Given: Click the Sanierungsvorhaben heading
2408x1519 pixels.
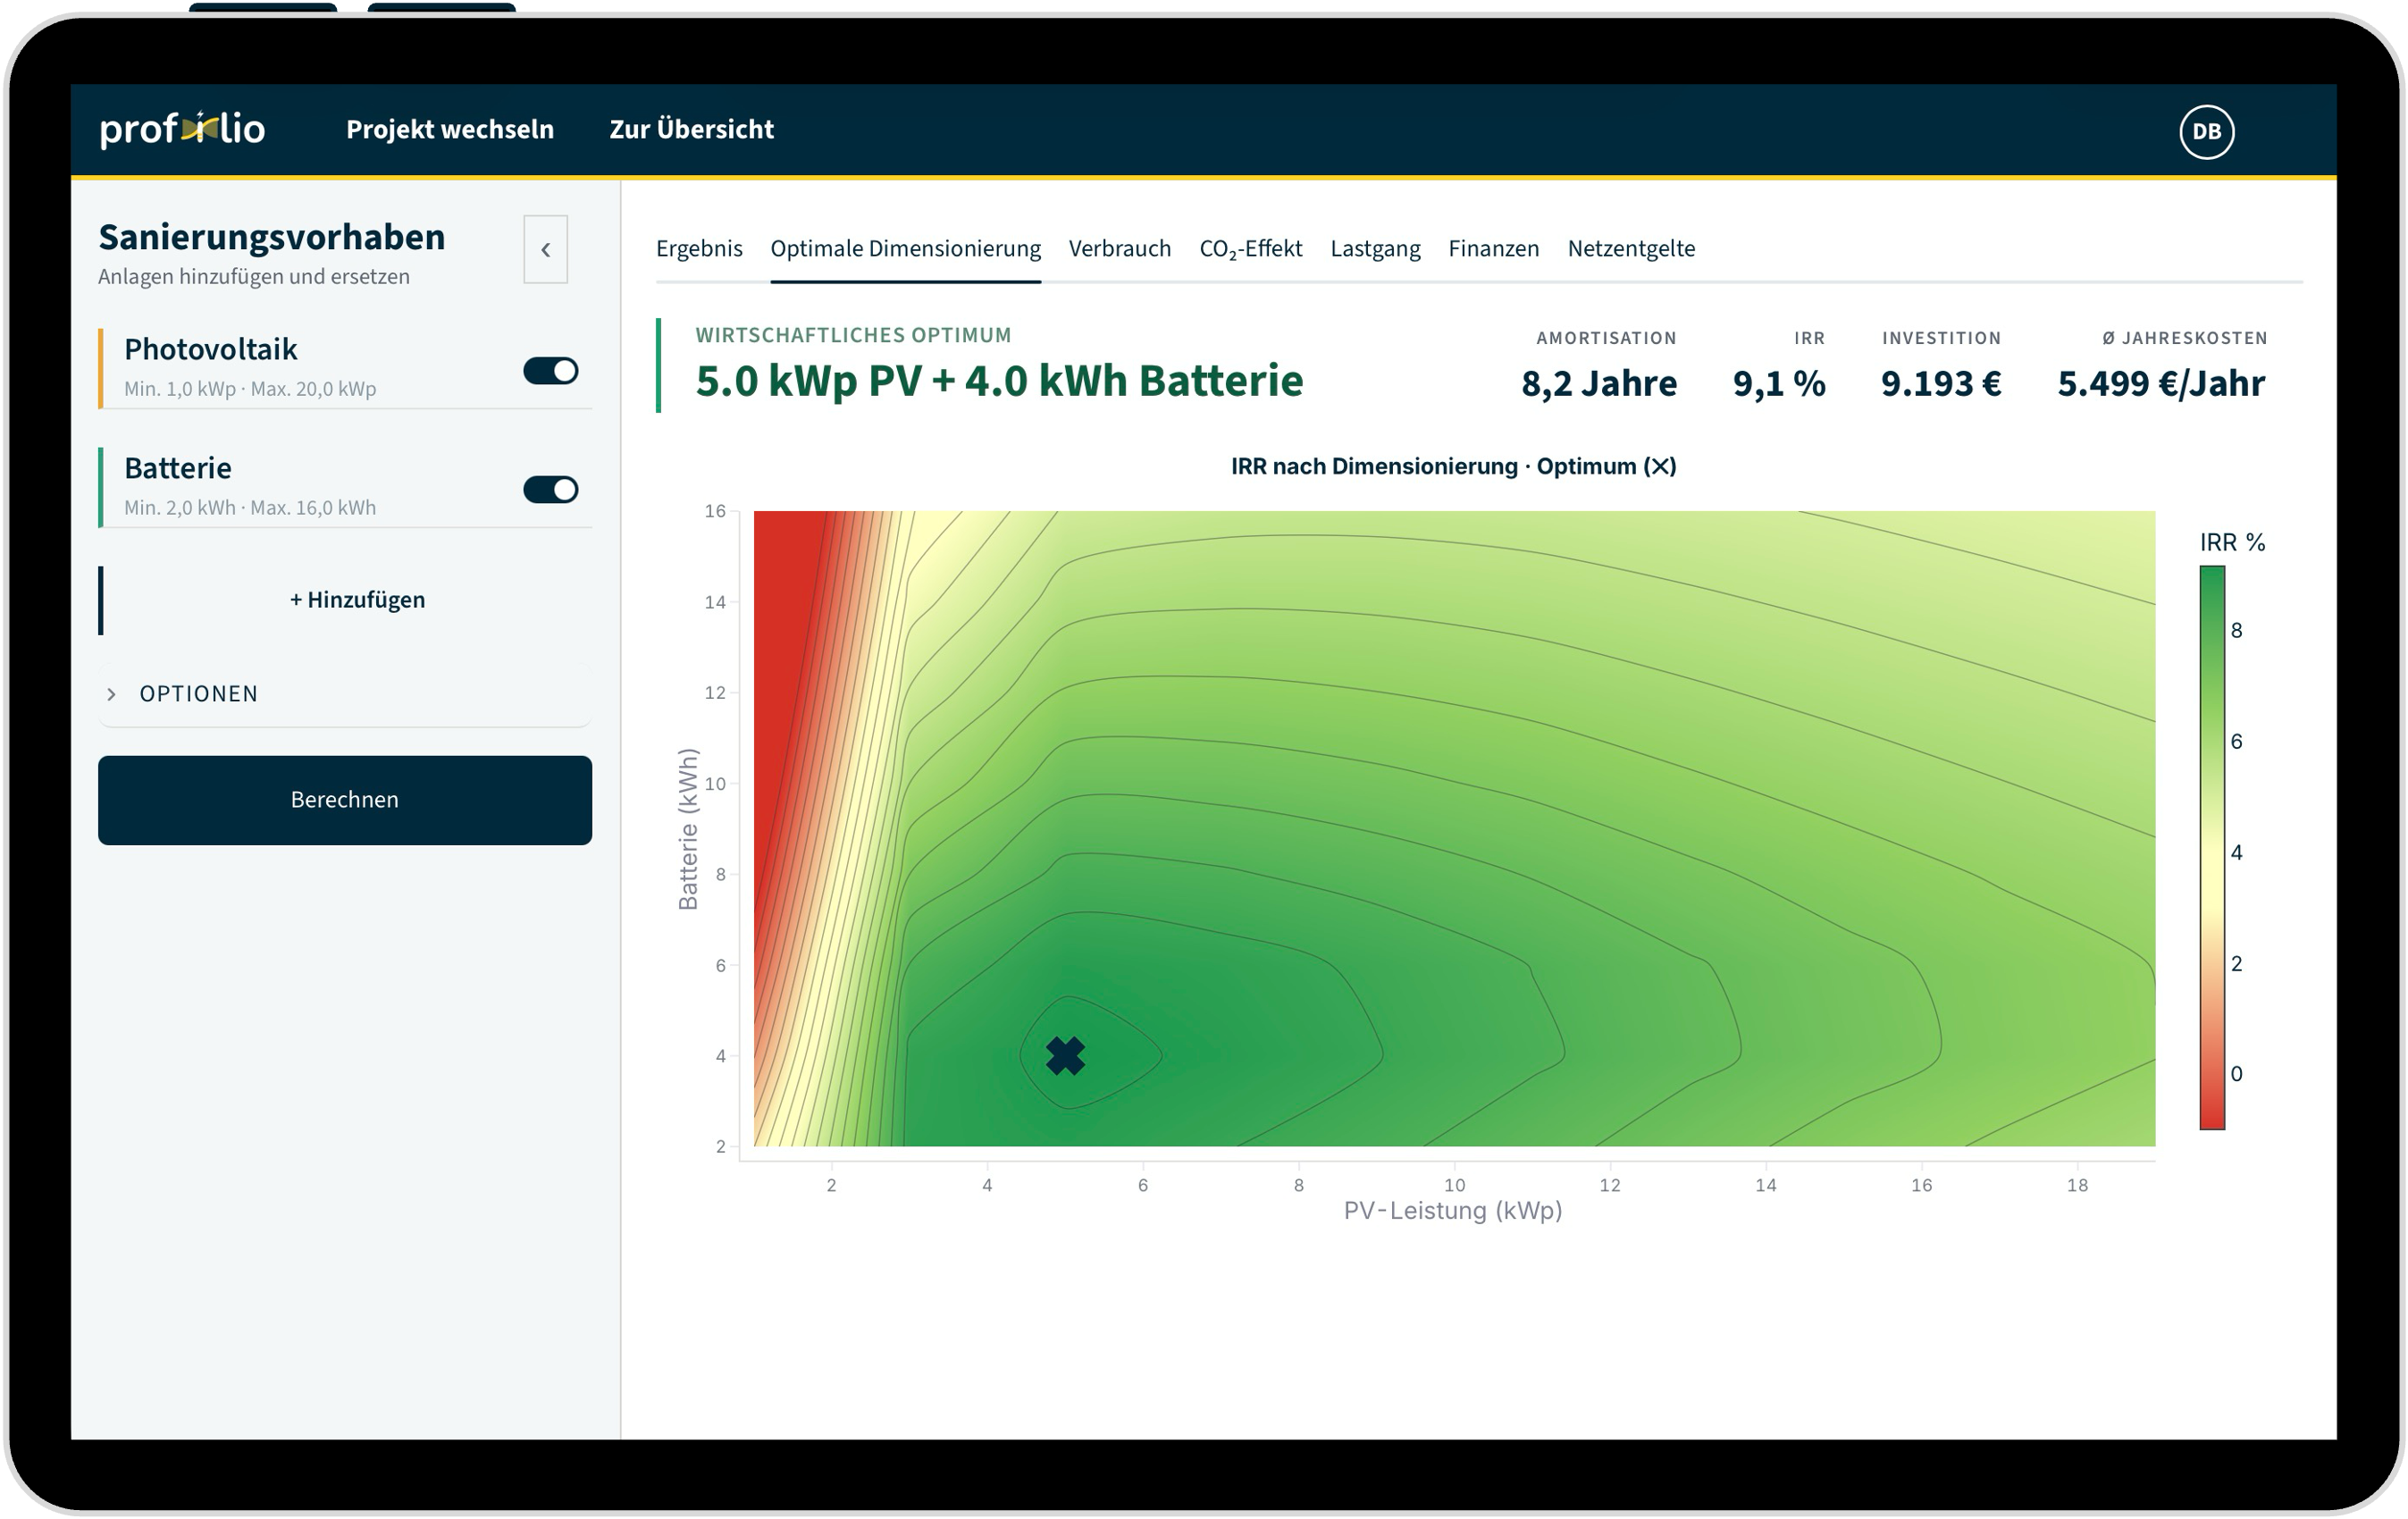Looking at the screenshot, I should 272,237.
